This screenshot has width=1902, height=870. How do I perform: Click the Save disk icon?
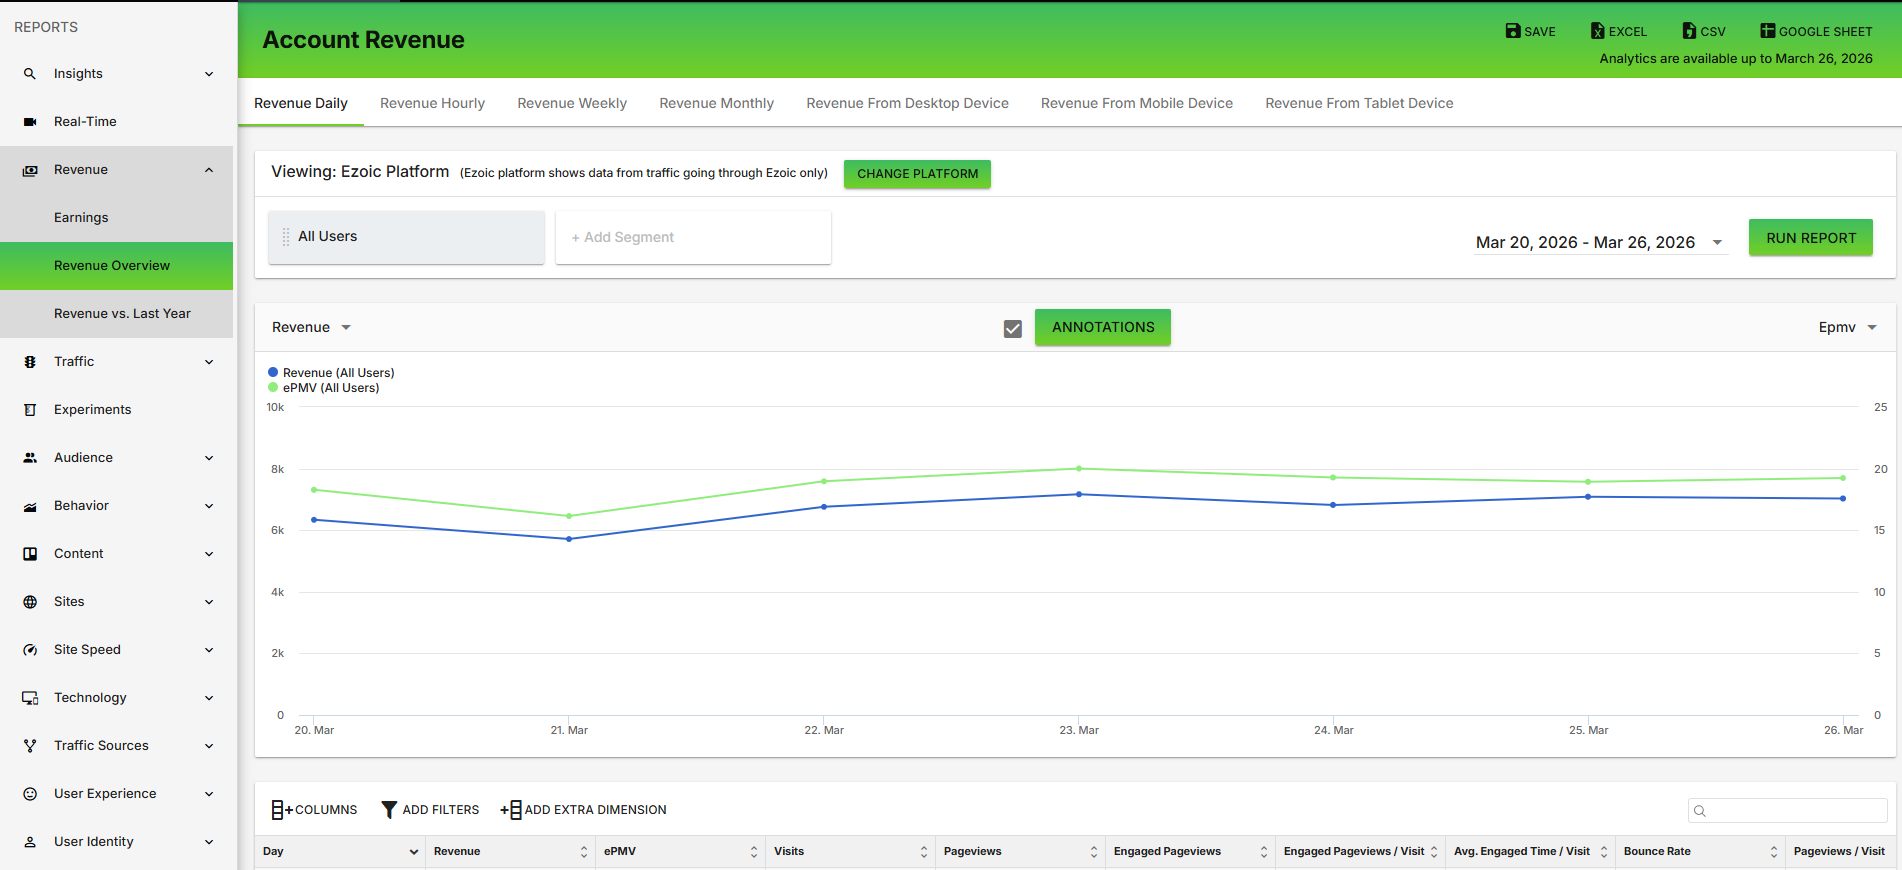(x=1513, y=31)
